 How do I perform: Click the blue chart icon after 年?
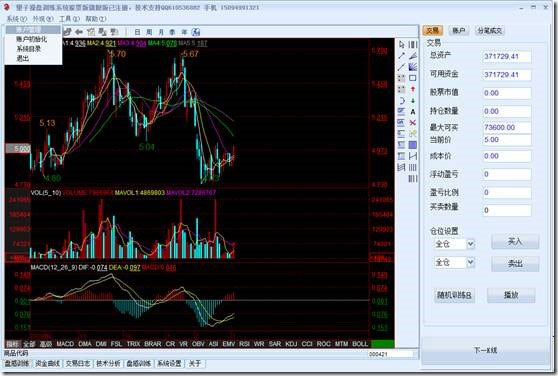(196, 32)
